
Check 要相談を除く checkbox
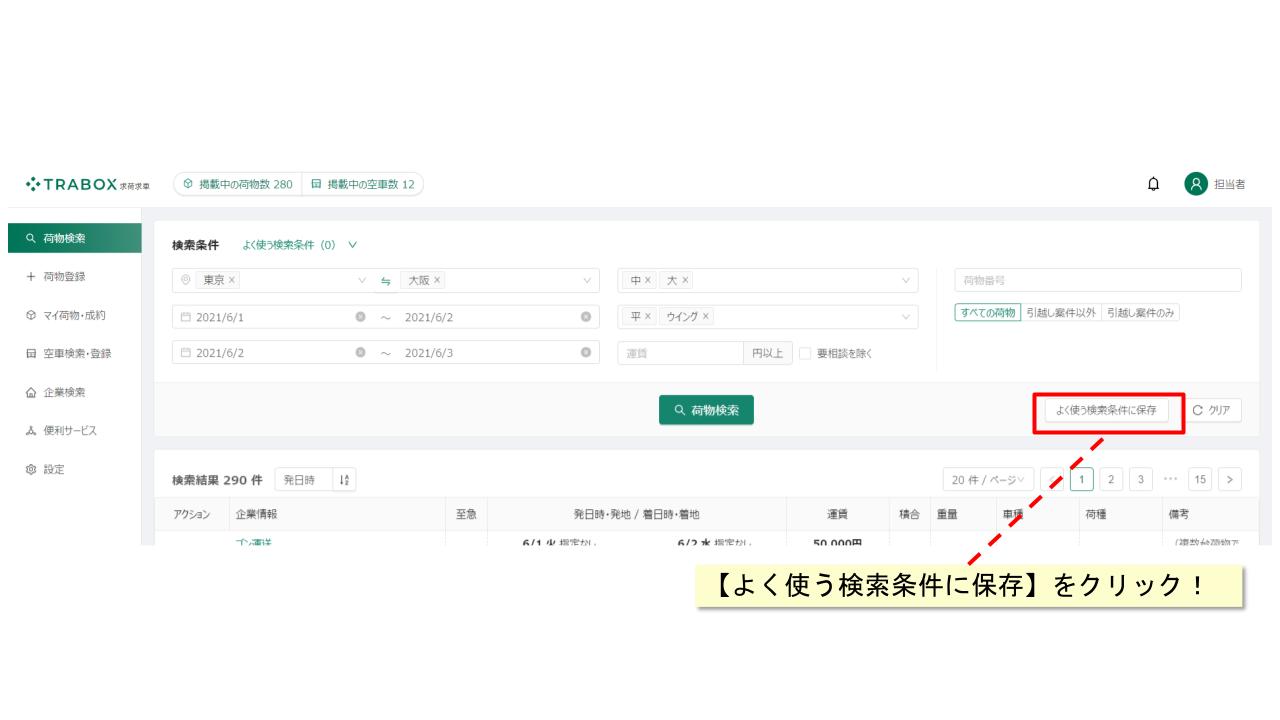point(806,353)
